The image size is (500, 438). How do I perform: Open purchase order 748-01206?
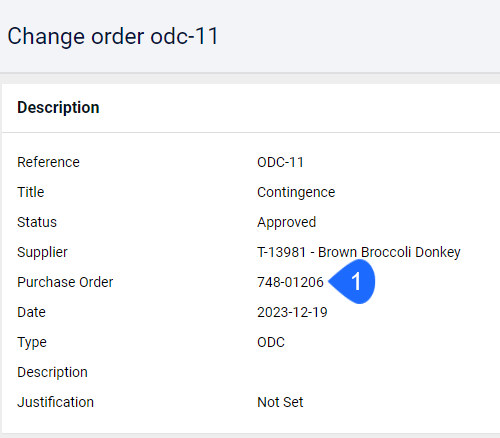290,282
